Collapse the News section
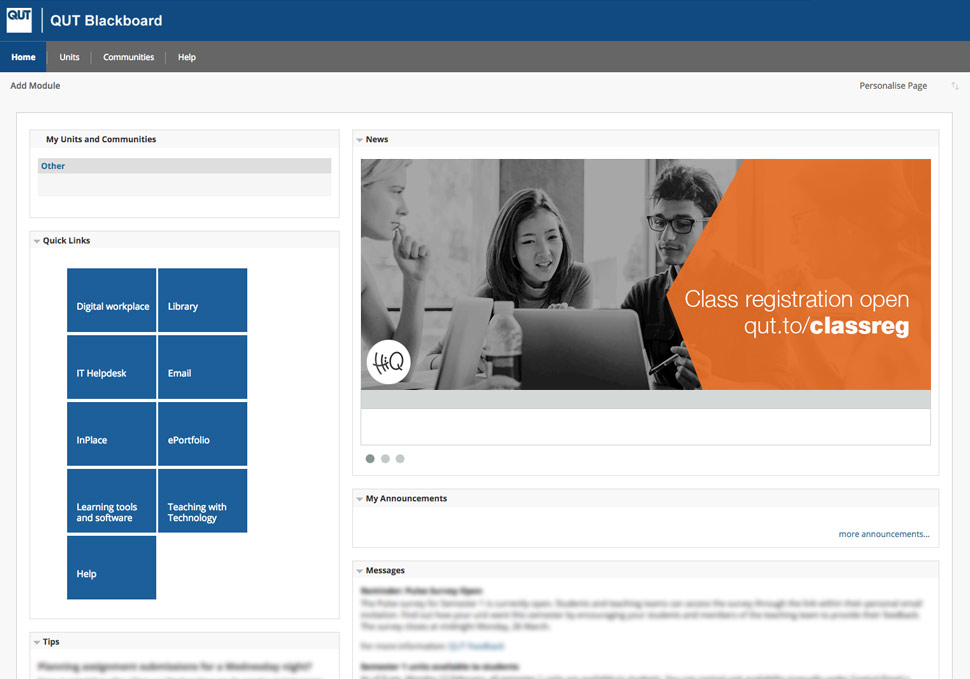This screenshot has height=679, width=970. 359,139
